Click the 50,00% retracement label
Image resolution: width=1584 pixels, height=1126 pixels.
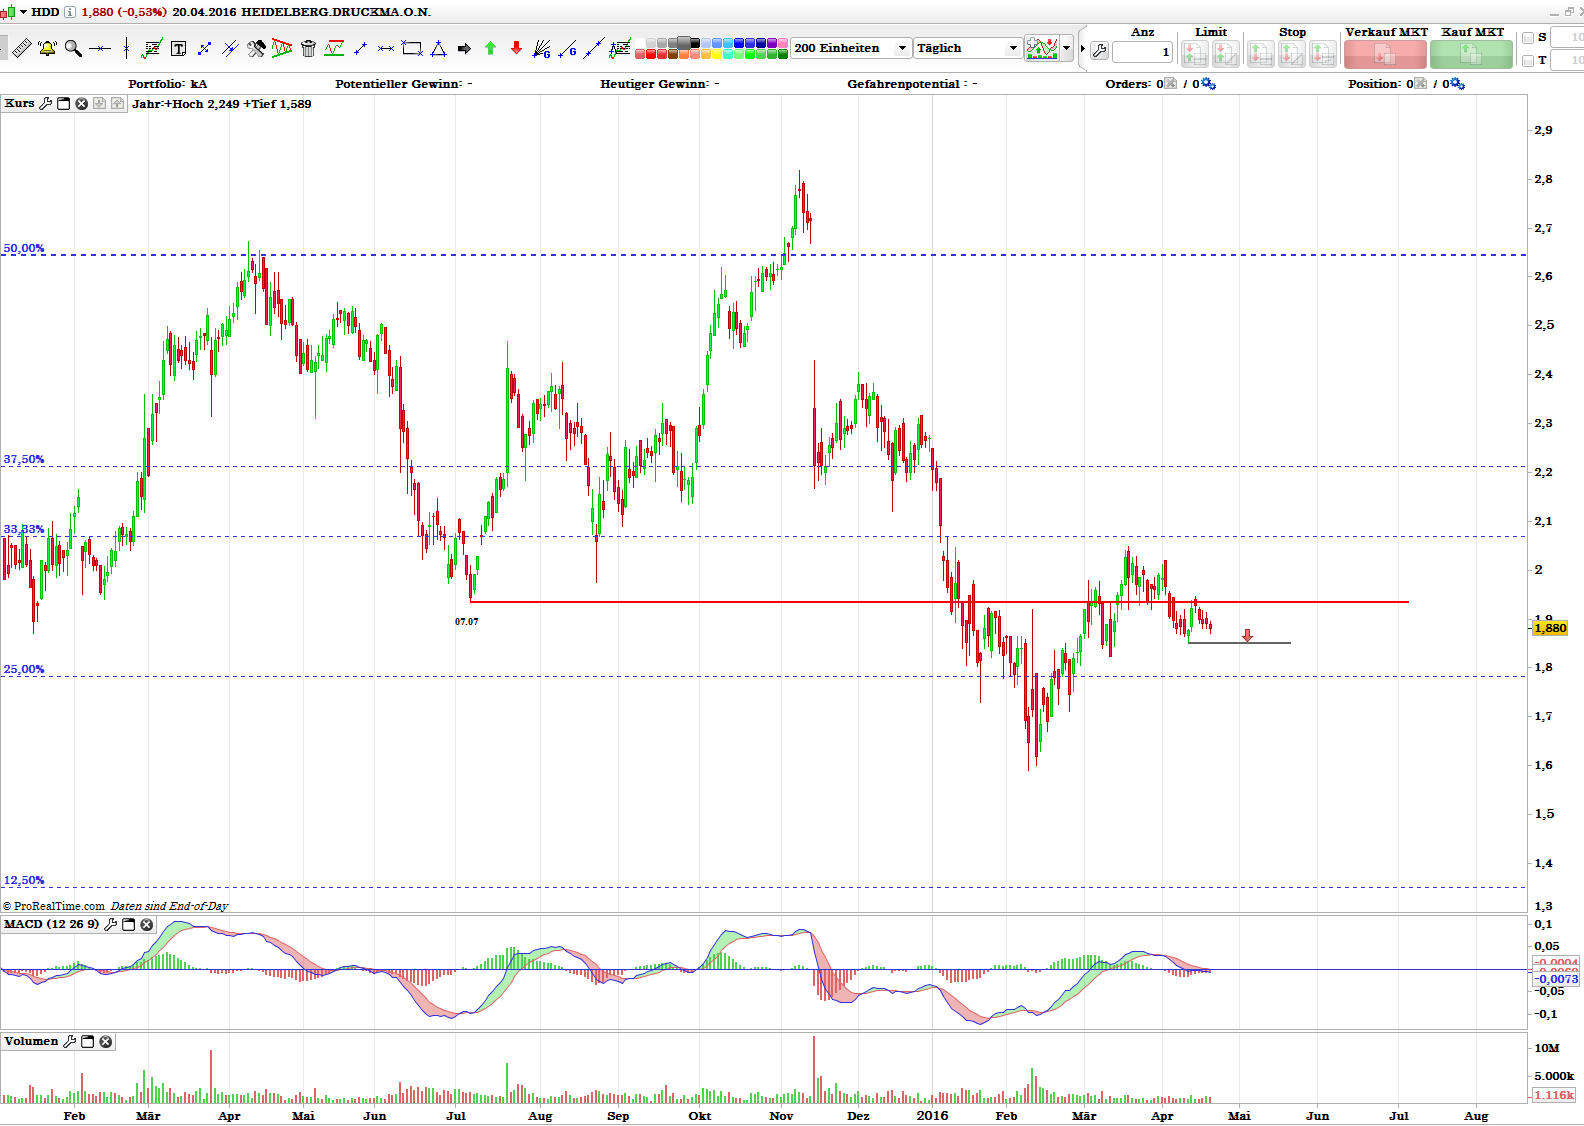point(24,248)
